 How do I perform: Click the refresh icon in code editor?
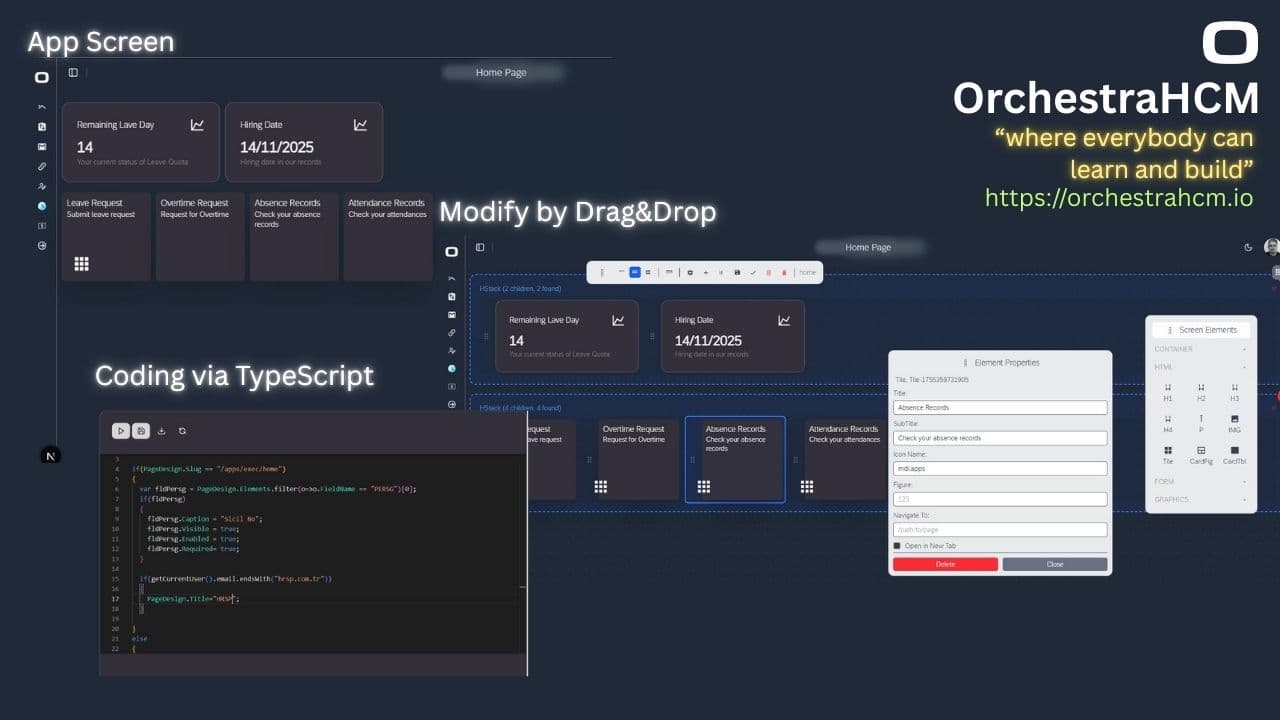tap(182, 431)
